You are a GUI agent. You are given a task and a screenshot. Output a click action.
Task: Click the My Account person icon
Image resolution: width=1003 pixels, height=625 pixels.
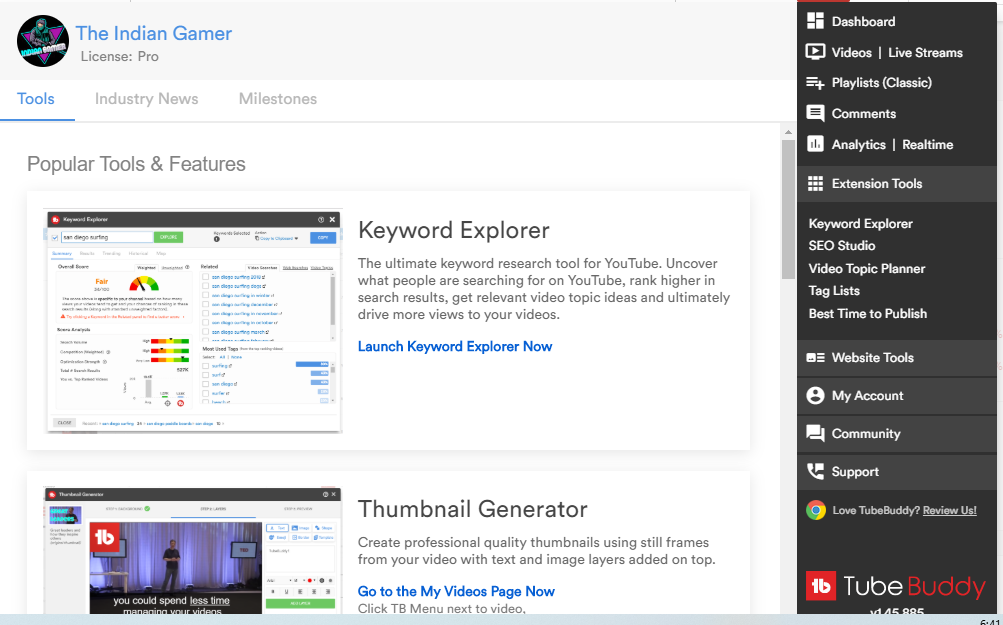(x=815, y=395)
